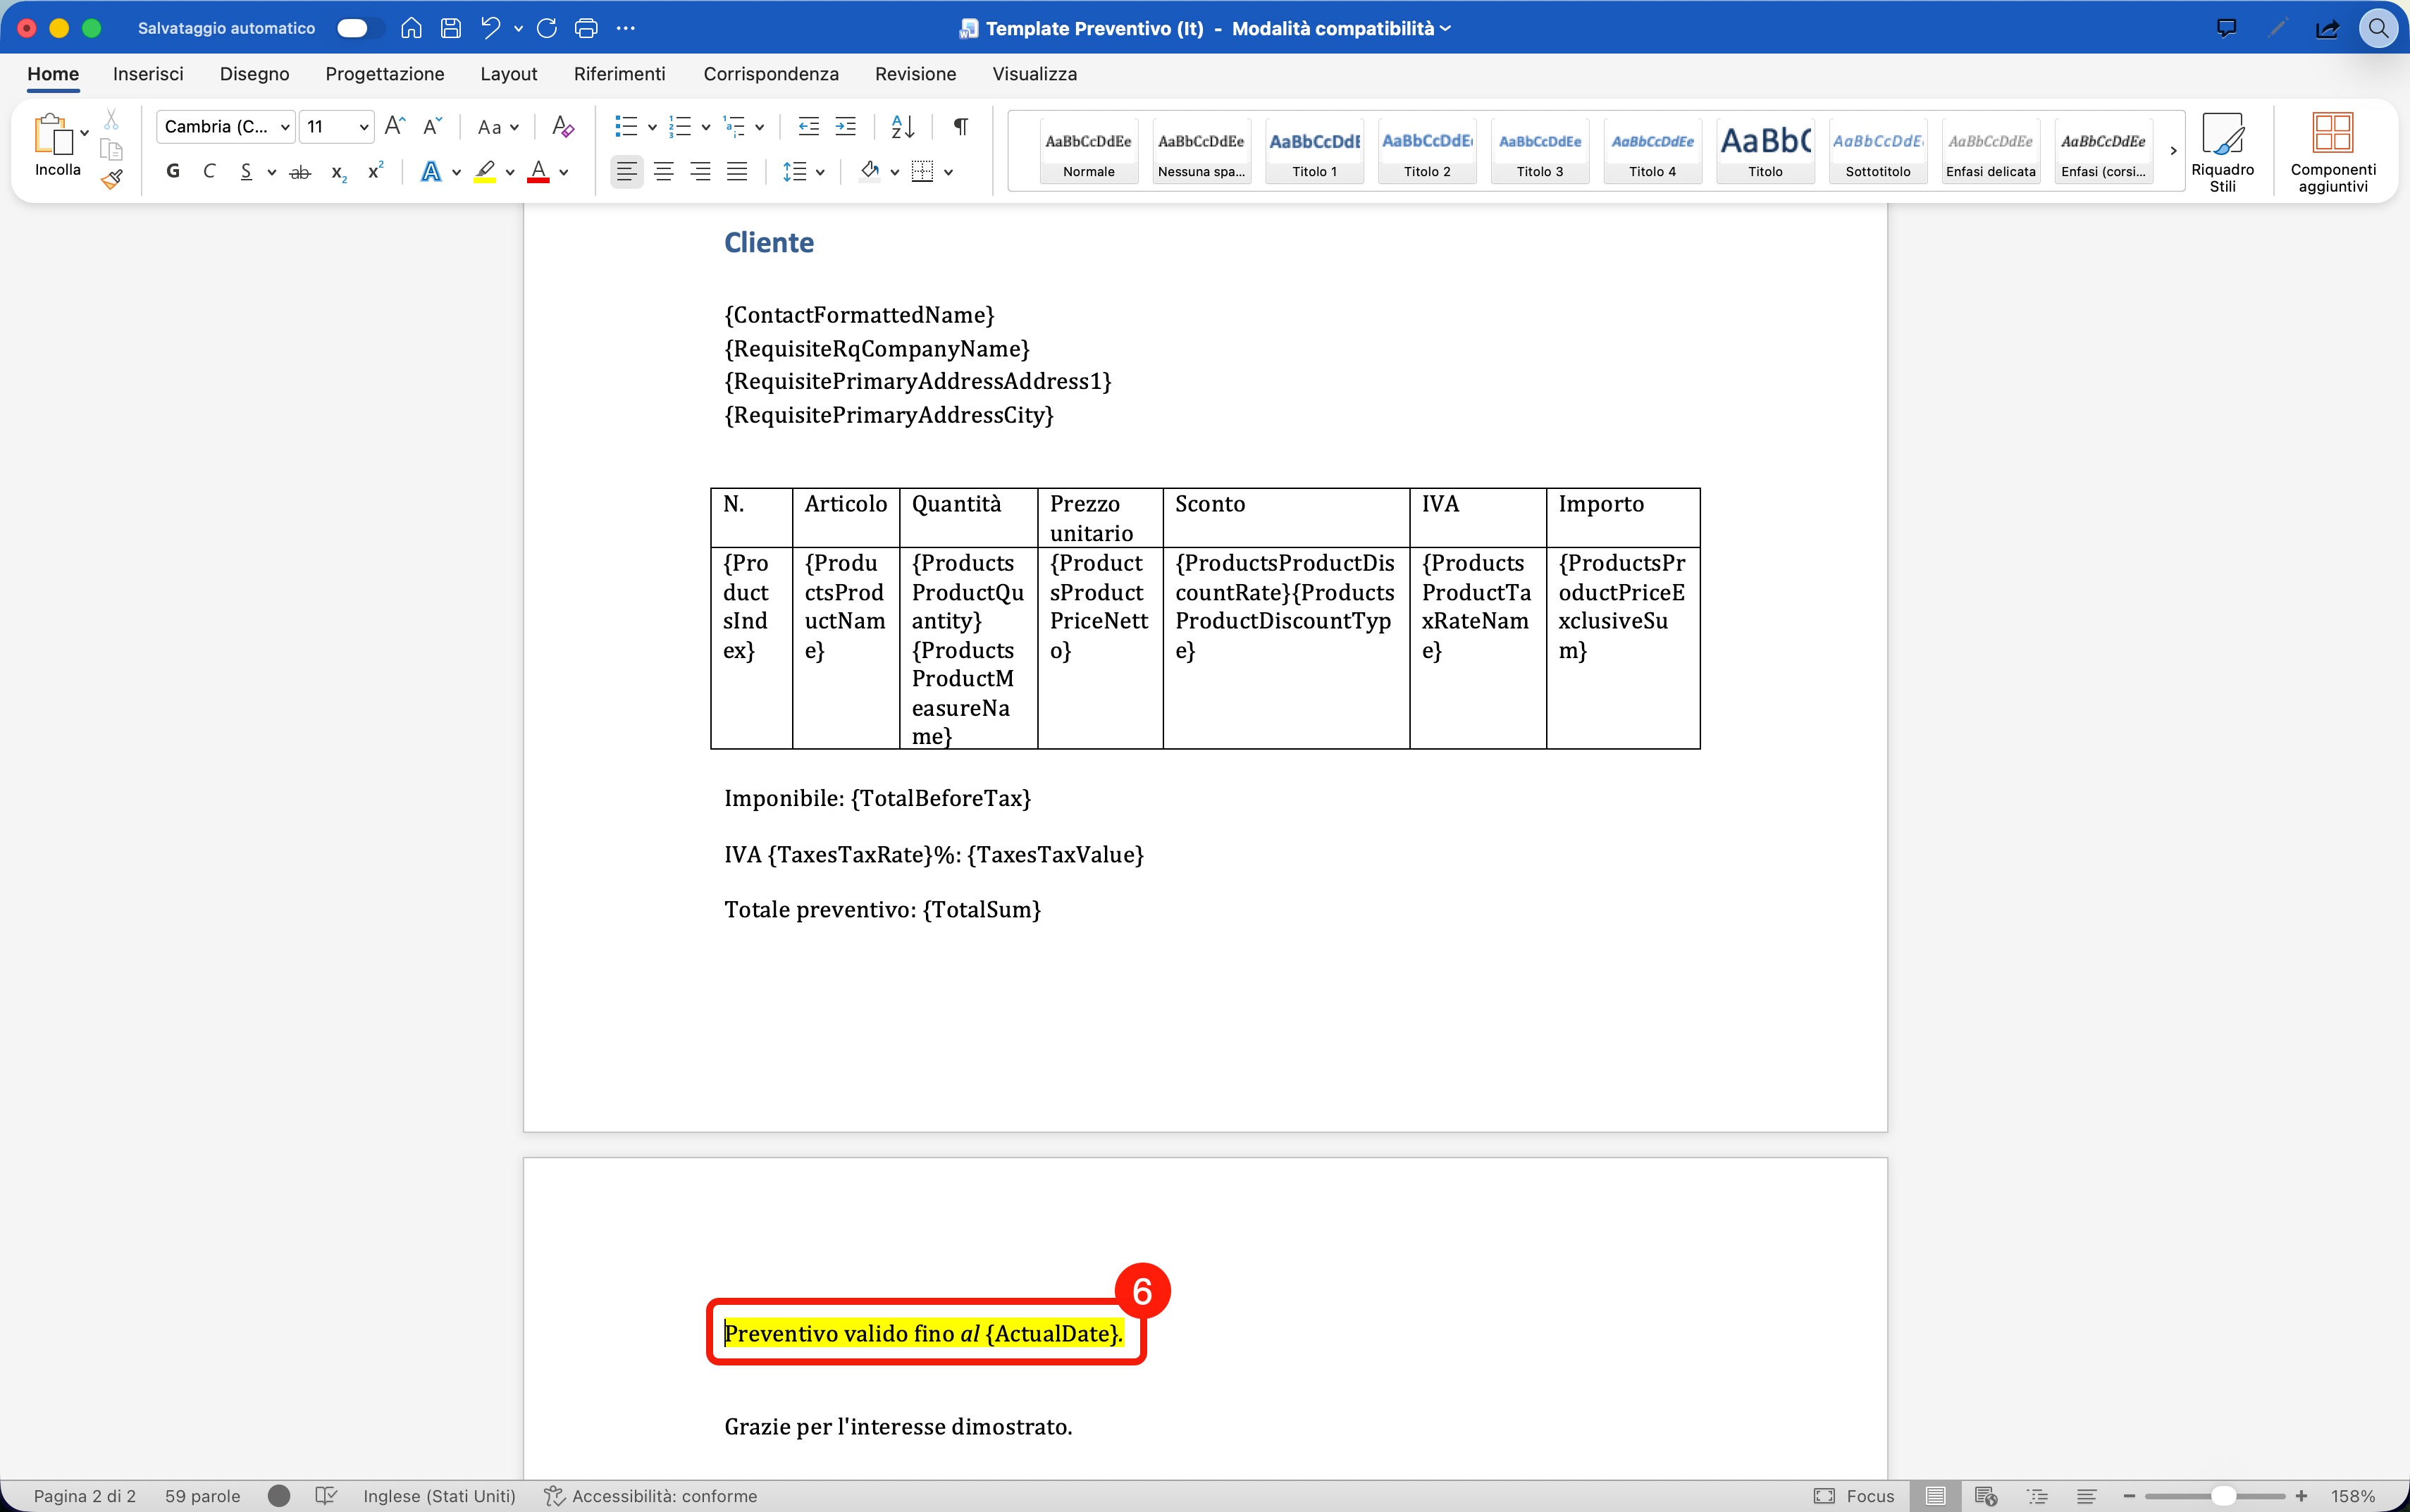Justify the paragraph text

[x=737, y=172]
